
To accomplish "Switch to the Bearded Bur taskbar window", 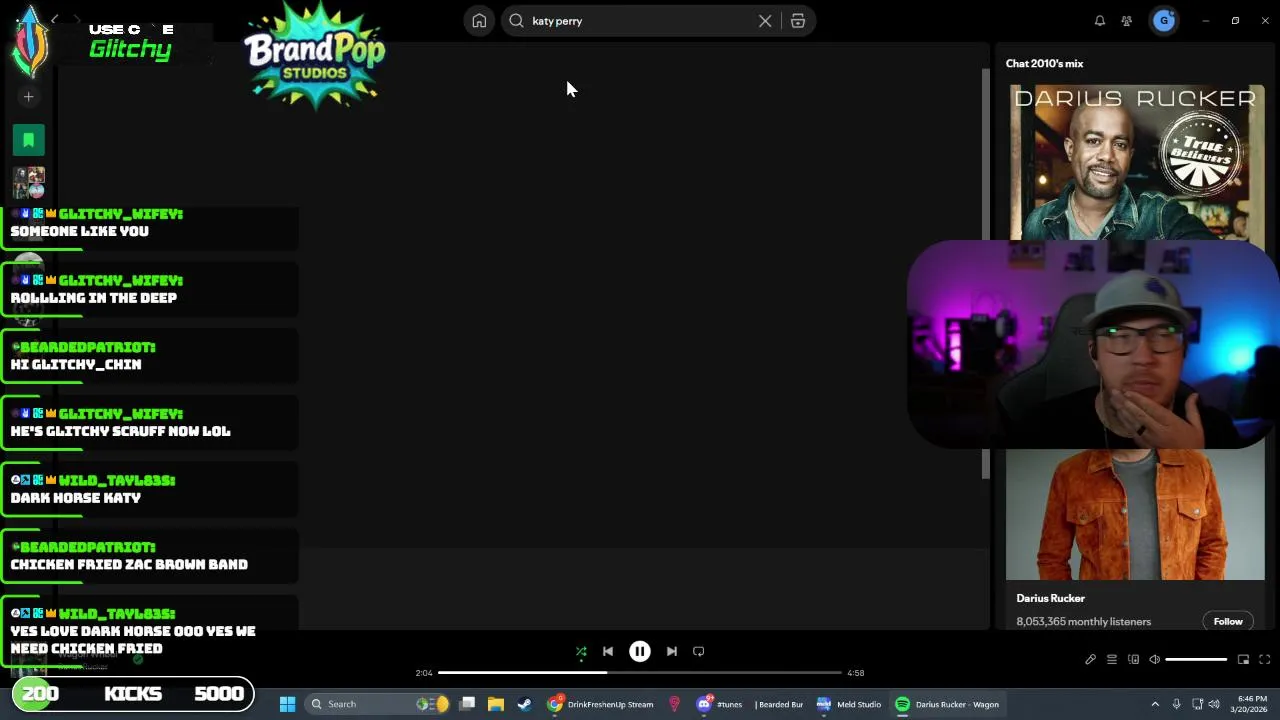I will coord(779,704).
